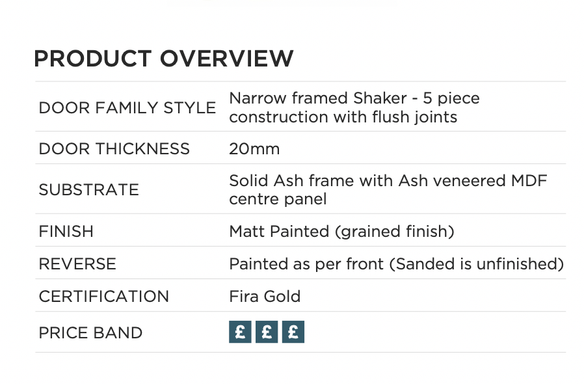Click the first pound price band icon

[x=240, y=332]
